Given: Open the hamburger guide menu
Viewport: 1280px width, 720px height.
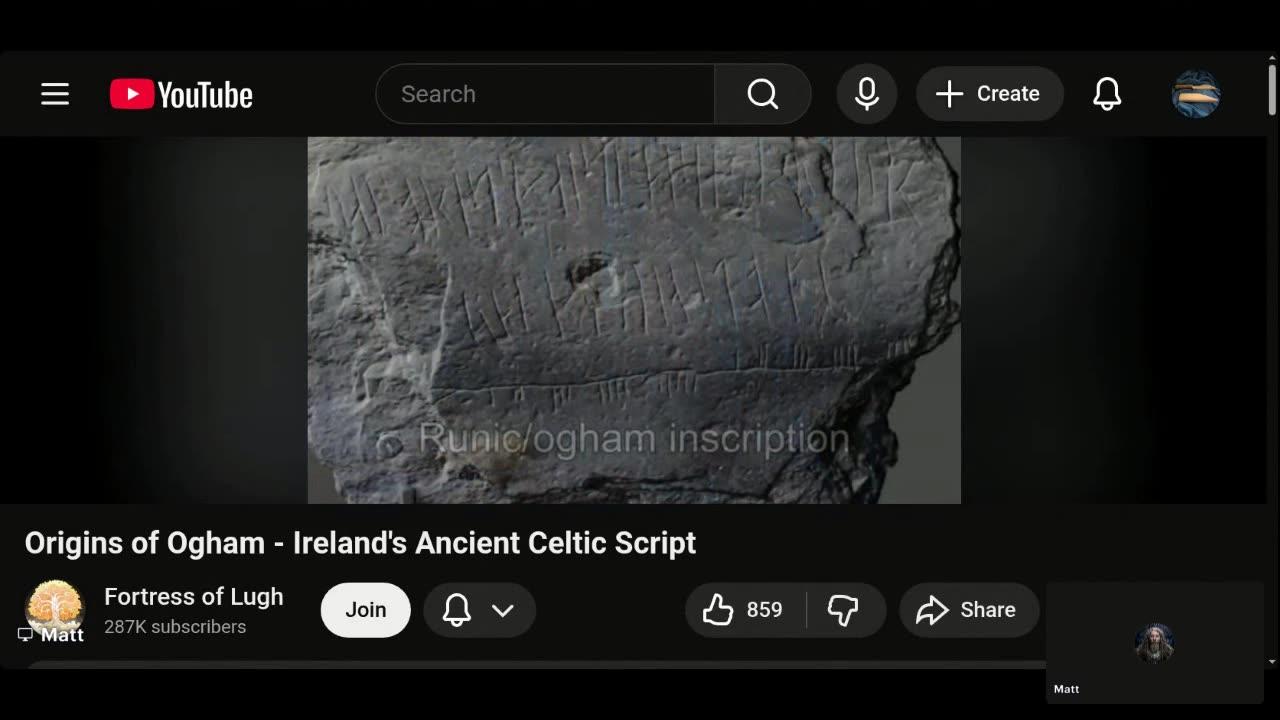Looking at the screenshot, I should (55, 94).
